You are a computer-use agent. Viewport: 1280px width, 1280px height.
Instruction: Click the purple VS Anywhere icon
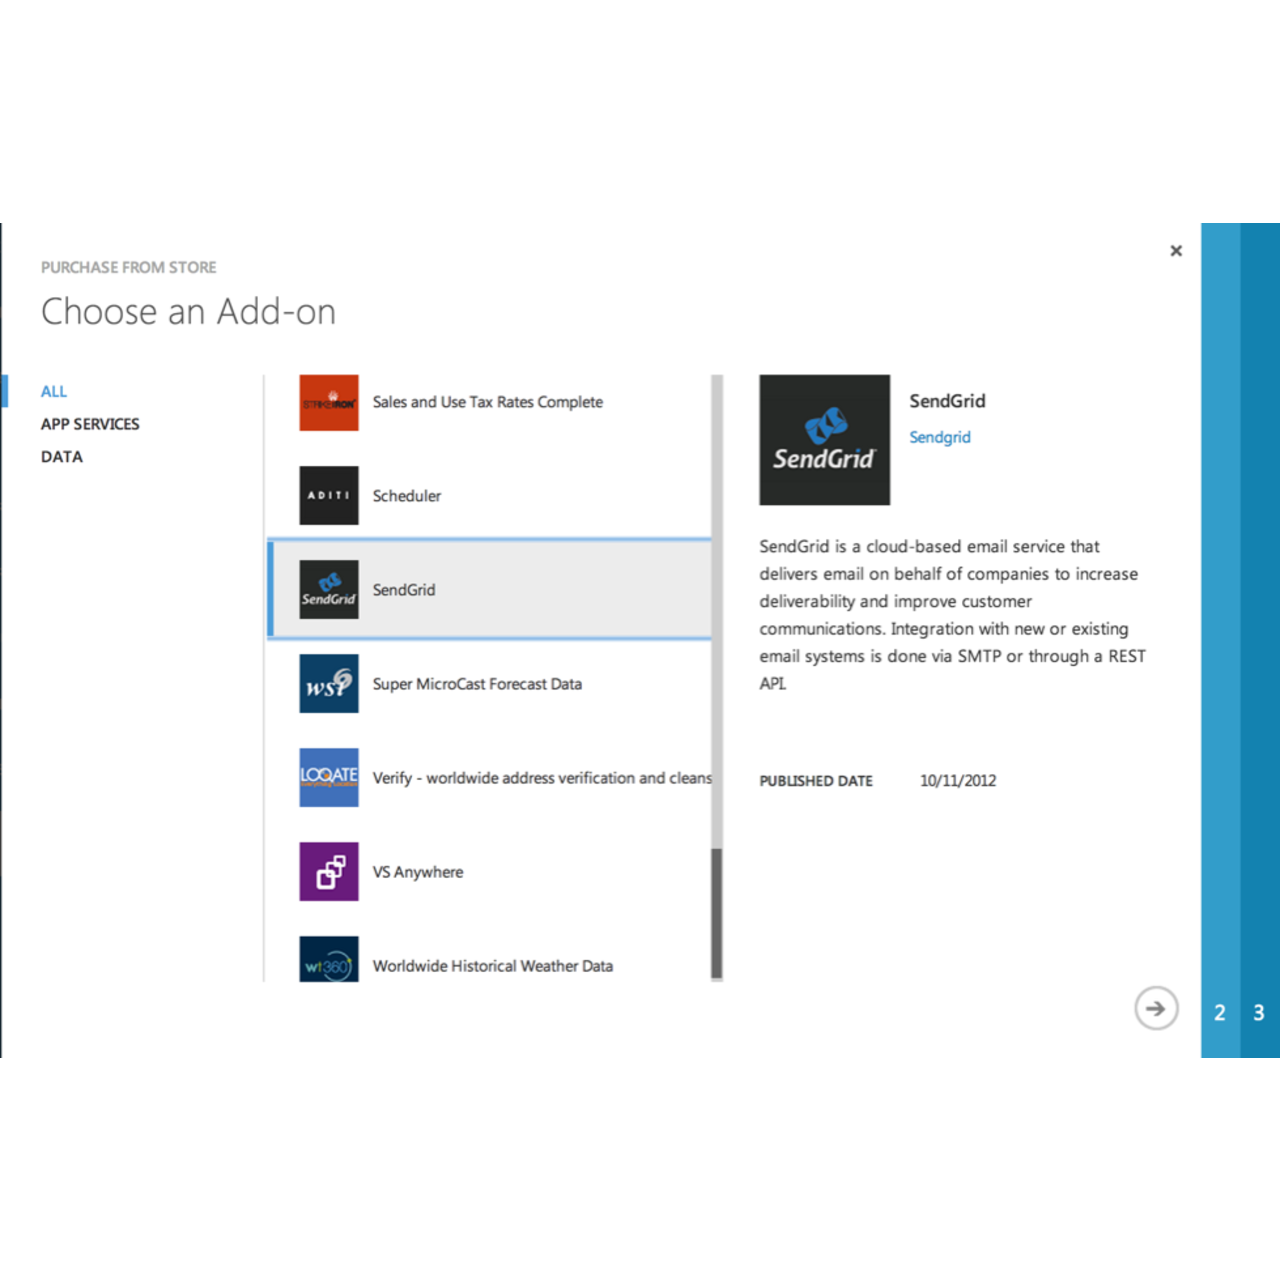point(328,872)
